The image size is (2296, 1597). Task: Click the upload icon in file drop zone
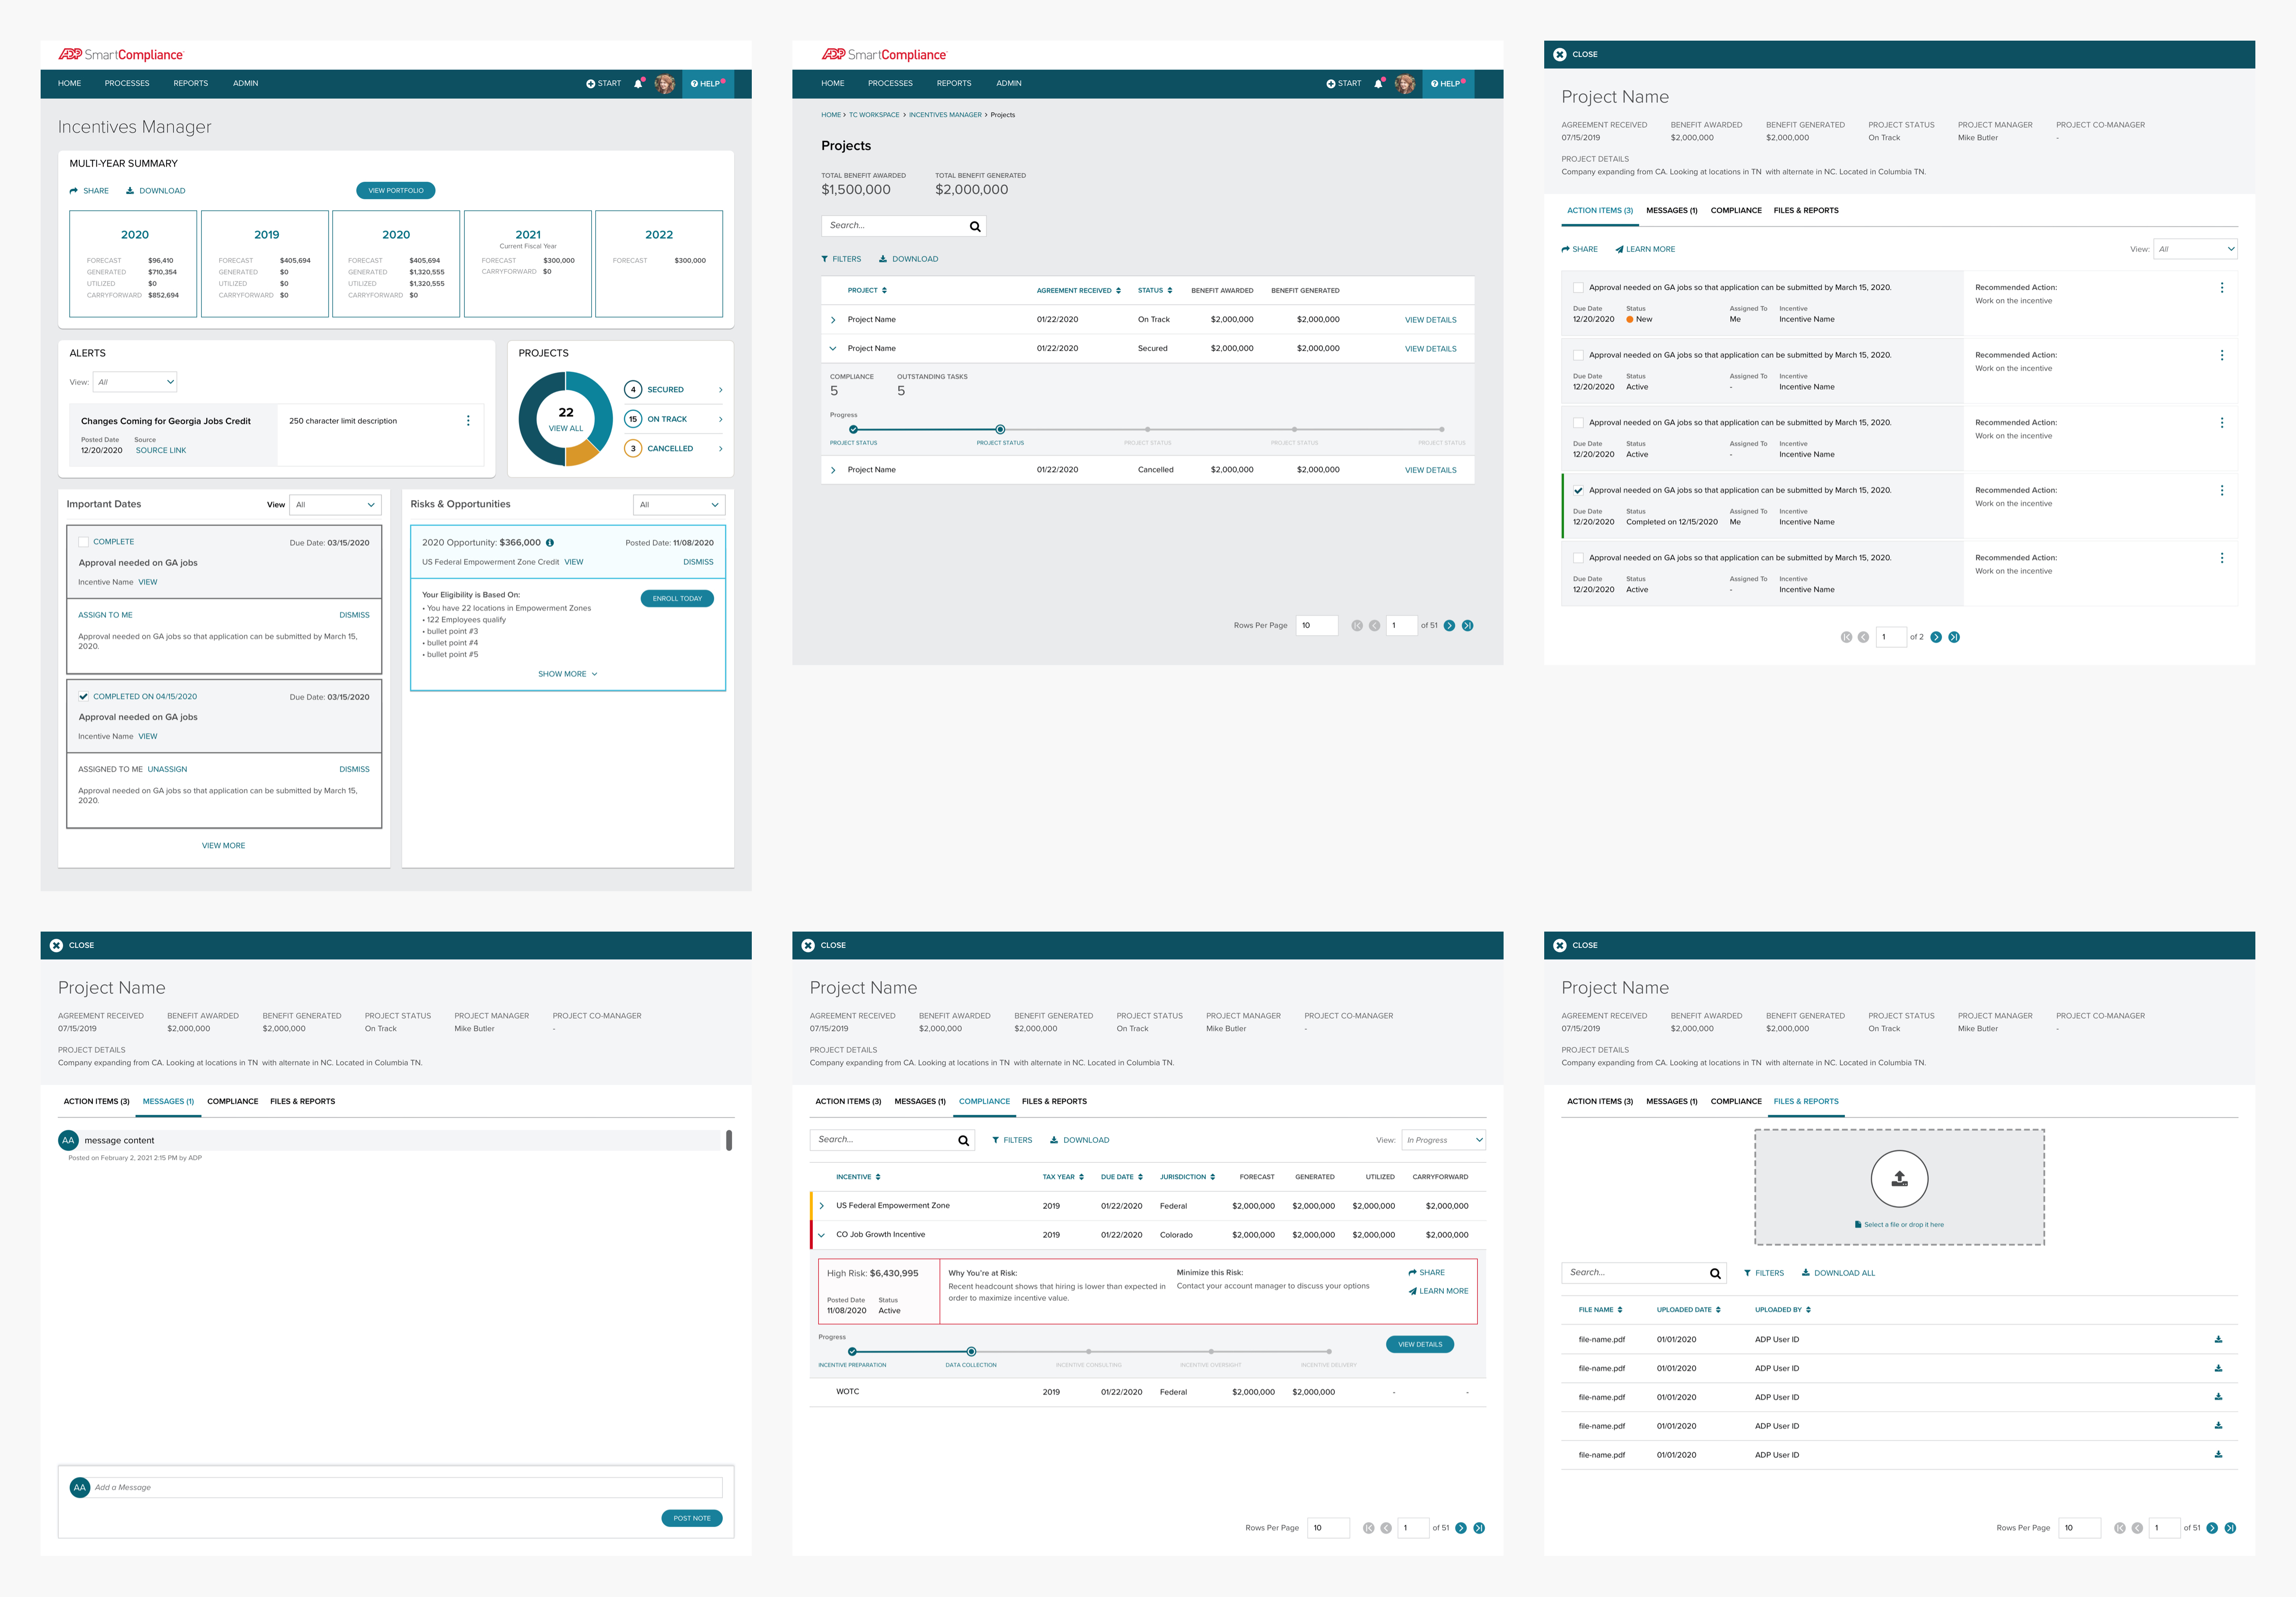tap(1899, 1179)
